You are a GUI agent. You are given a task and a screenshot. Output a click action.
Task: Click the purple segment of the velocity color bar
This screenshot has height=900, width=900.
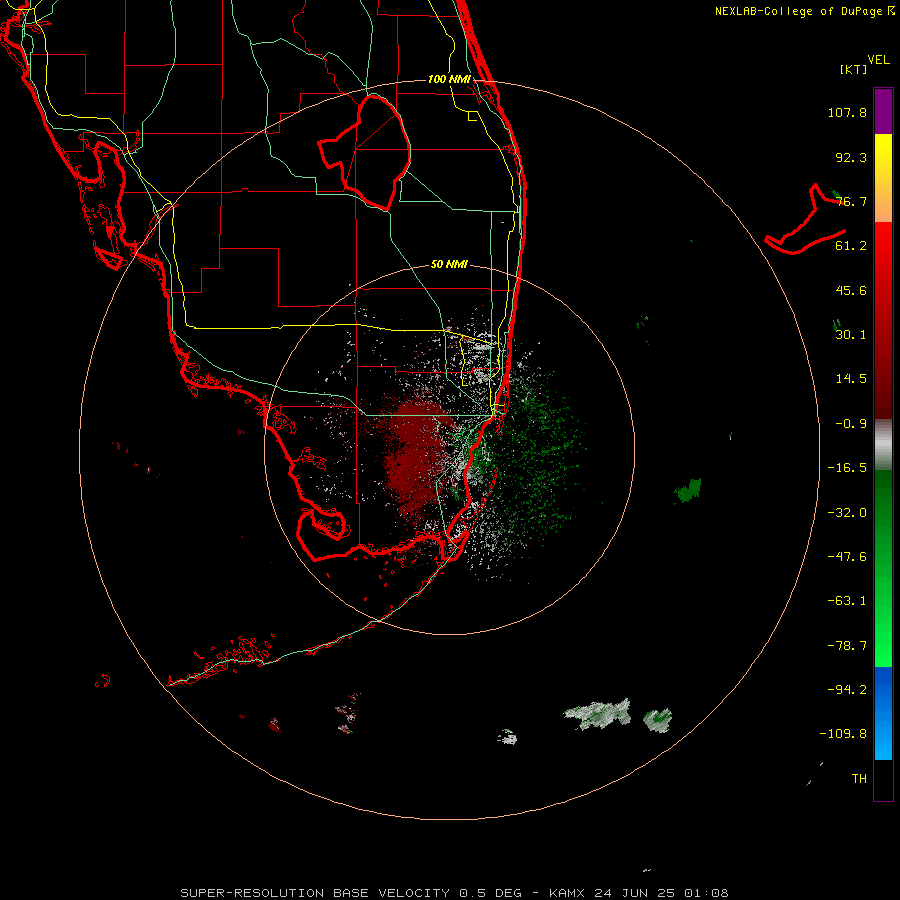pos(883,111)
